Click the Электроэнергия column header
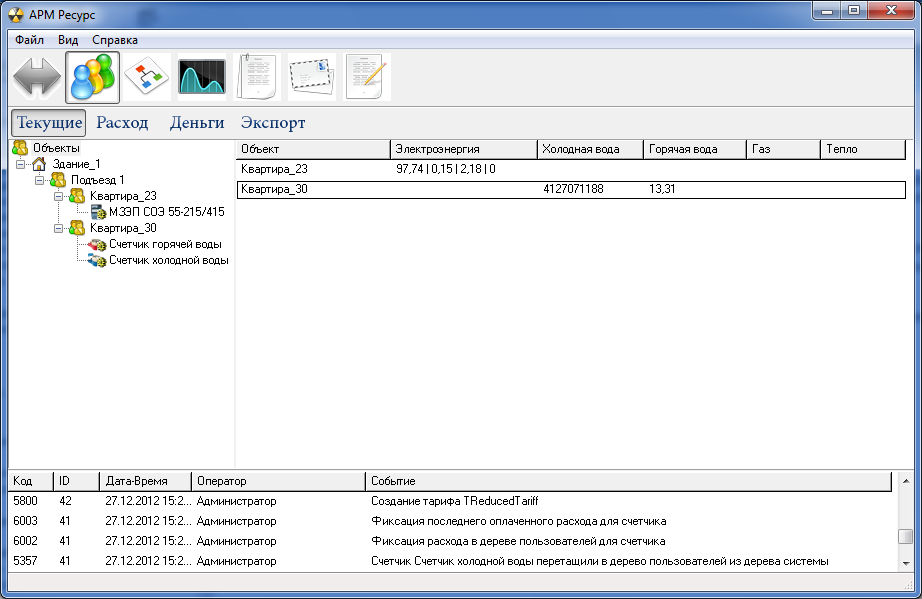 463,149
